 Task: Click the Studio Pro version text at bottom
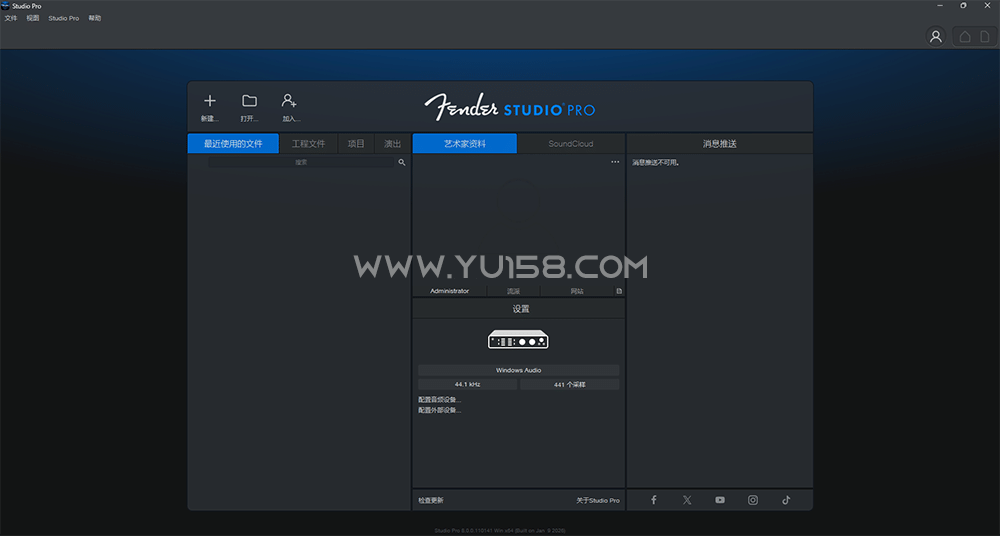click(500, 531)
